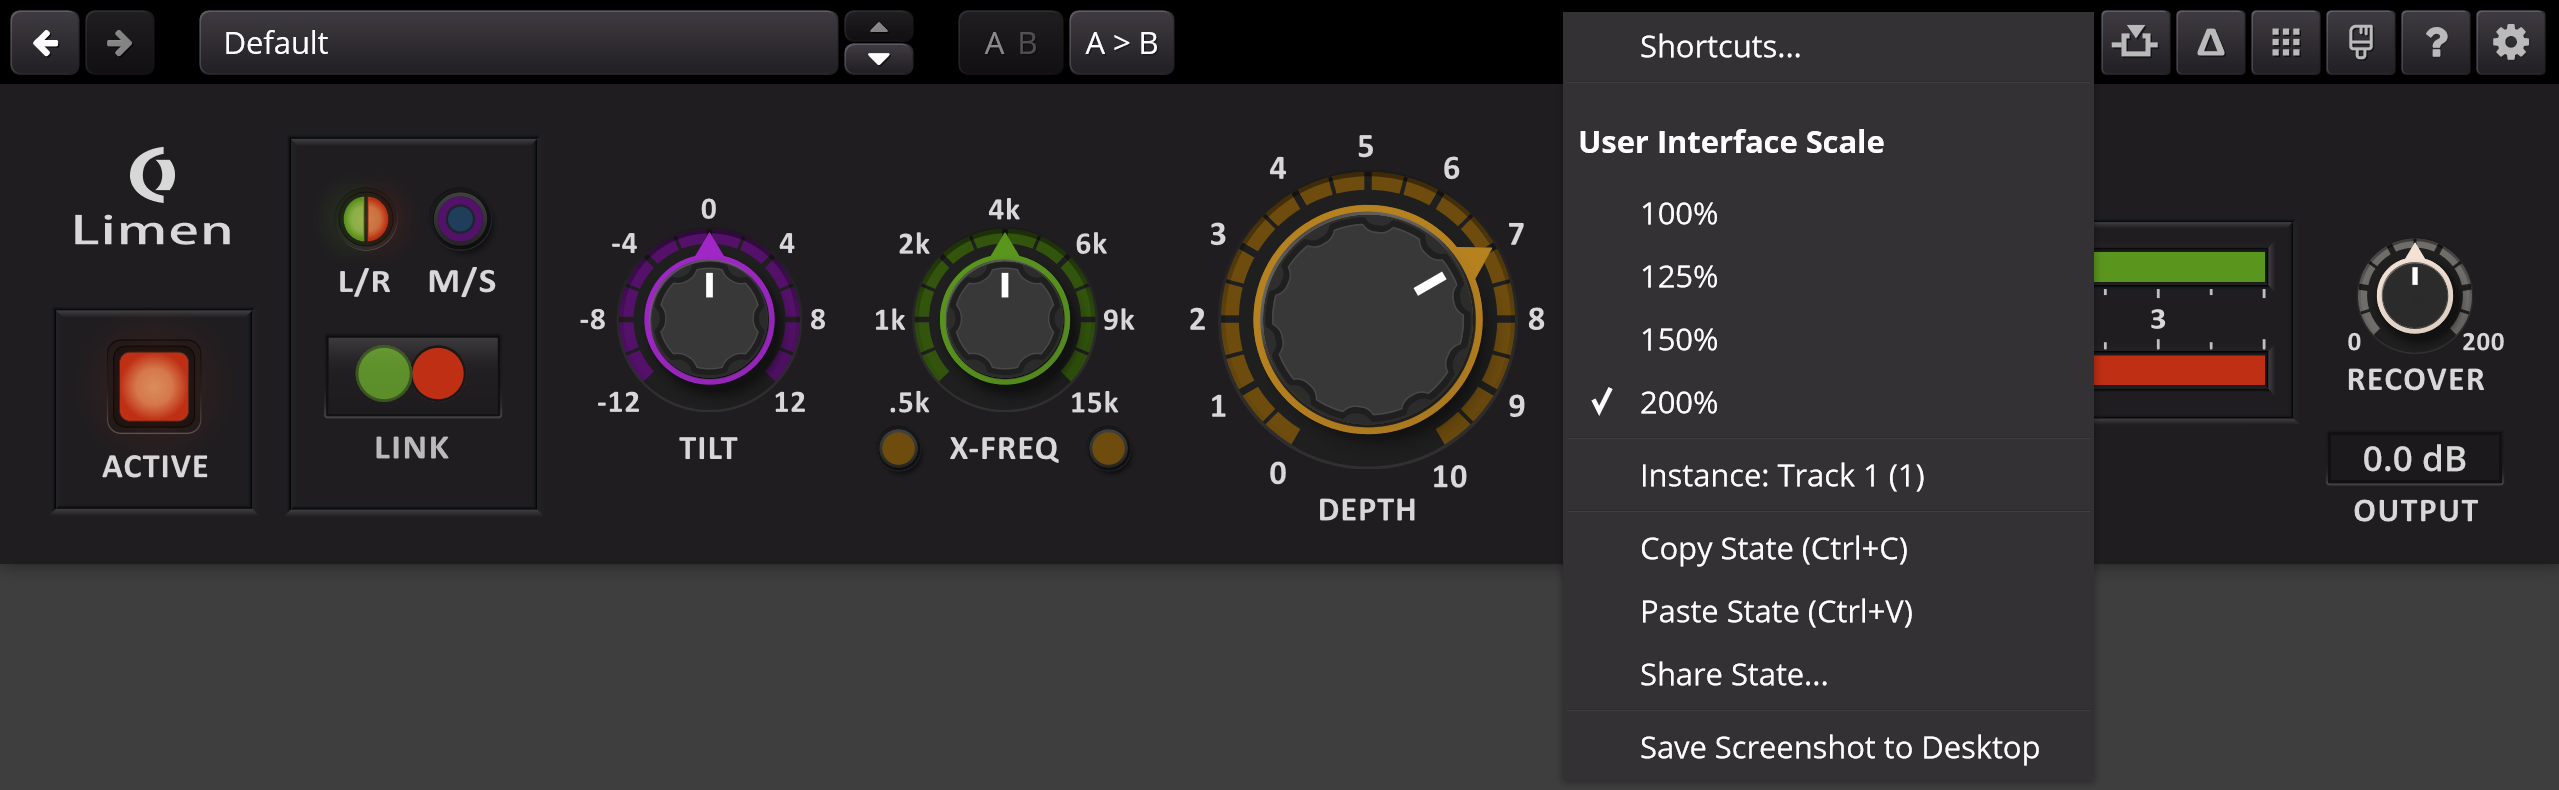Choose Copy State (Ctrl+C)

tap(1829, 549)
